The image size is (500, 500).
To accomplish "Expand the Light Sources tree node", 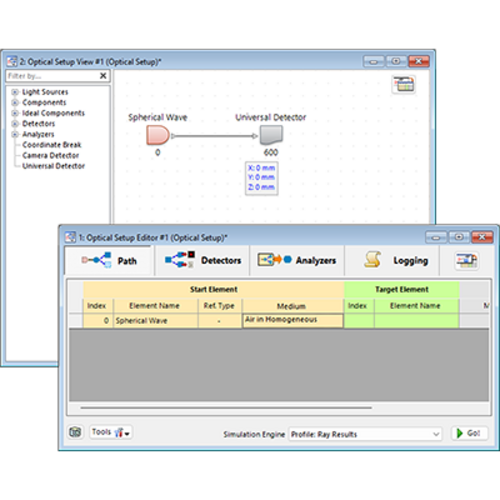I will [15, 92].
